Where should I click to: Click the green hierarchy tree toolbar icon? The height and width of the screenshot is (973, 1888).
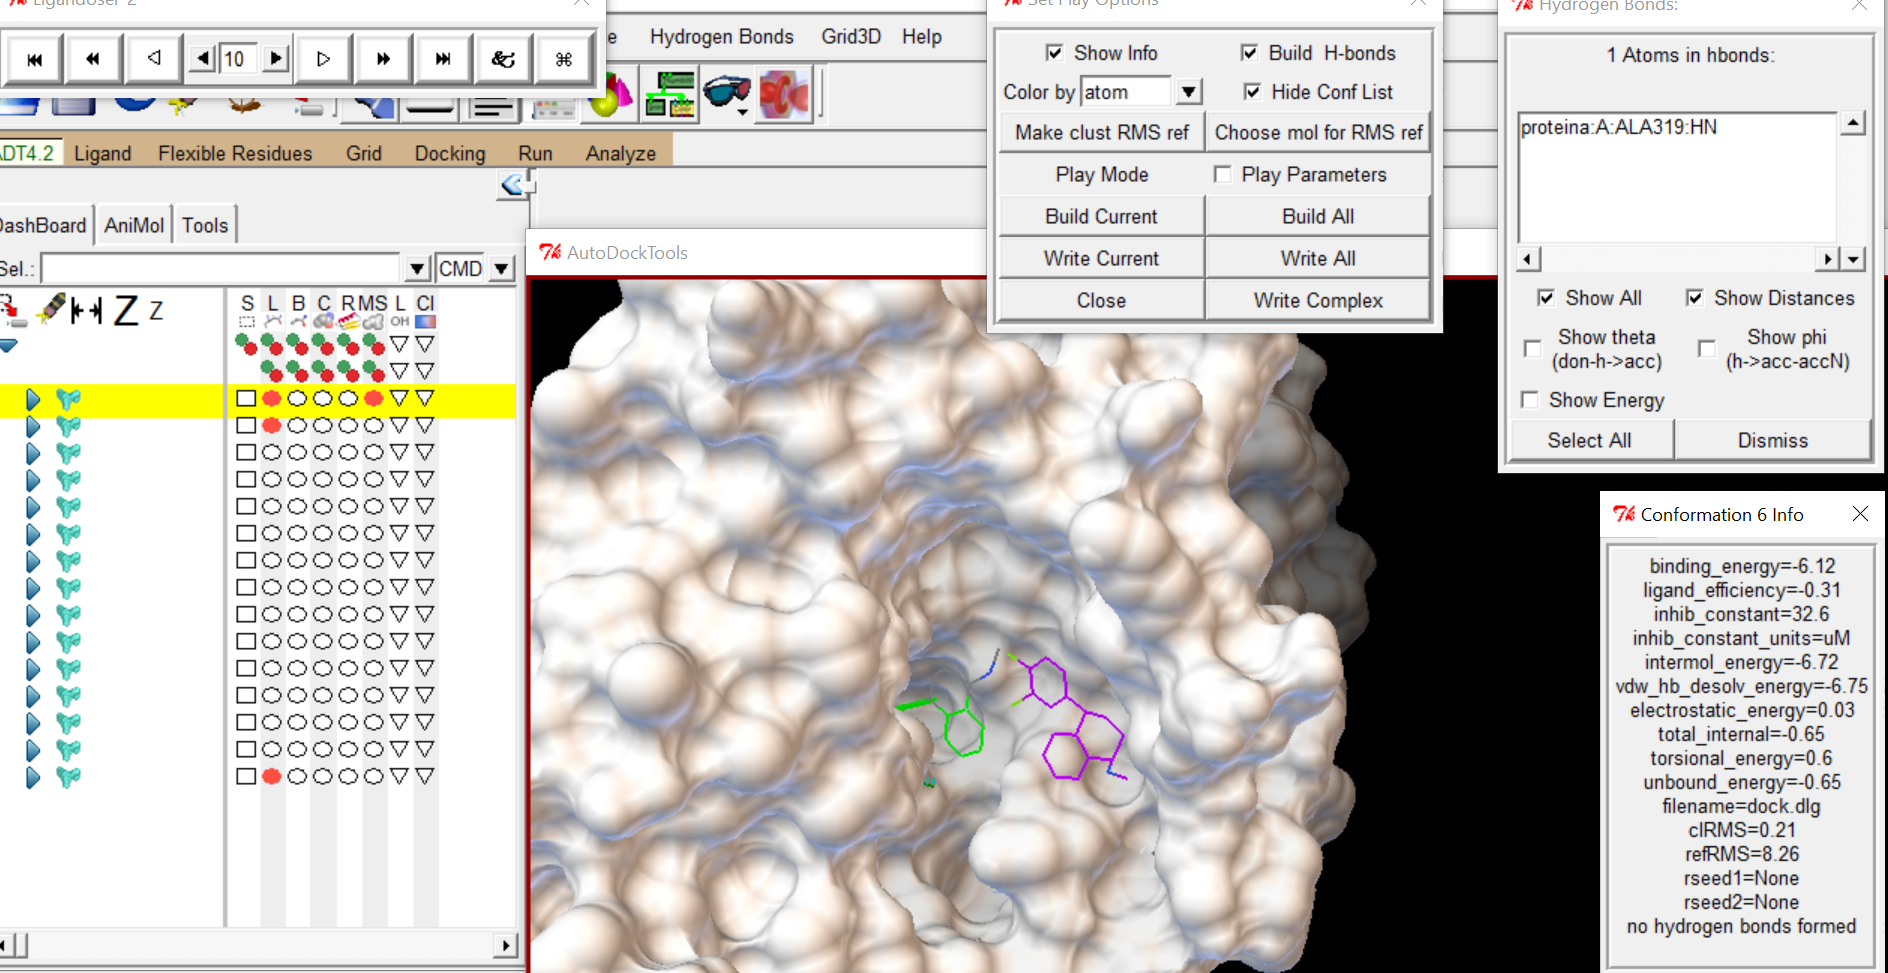click(x=670, y=94)
